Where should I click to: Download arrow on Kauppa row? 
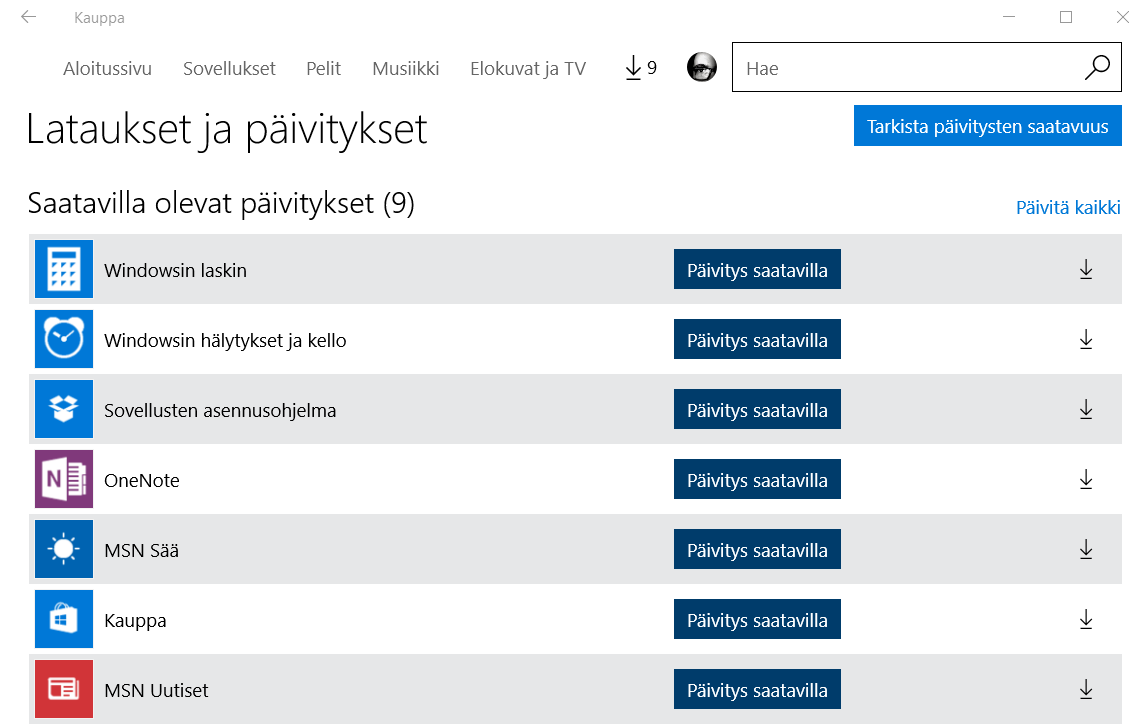[x=1086, y=620]
